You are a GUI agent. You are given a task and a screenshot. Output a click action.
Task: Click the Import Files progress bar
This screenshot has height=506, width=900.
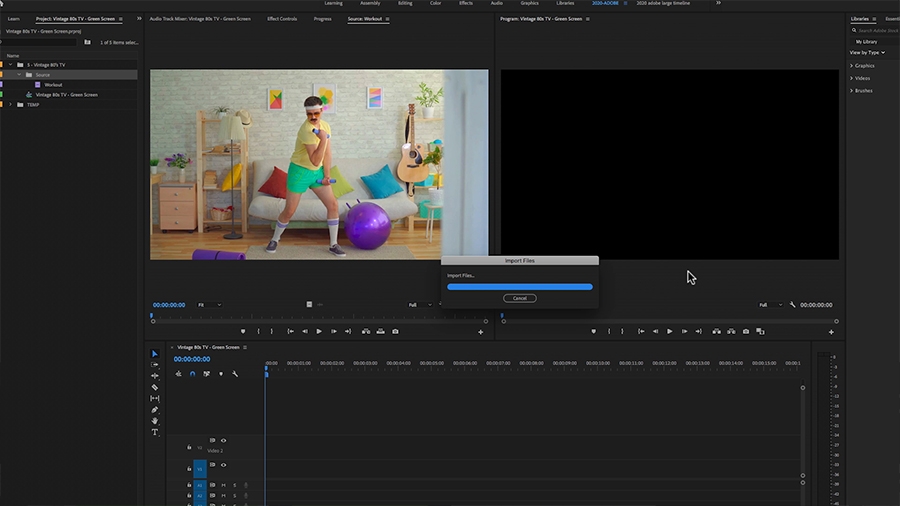tap(519, 287)
